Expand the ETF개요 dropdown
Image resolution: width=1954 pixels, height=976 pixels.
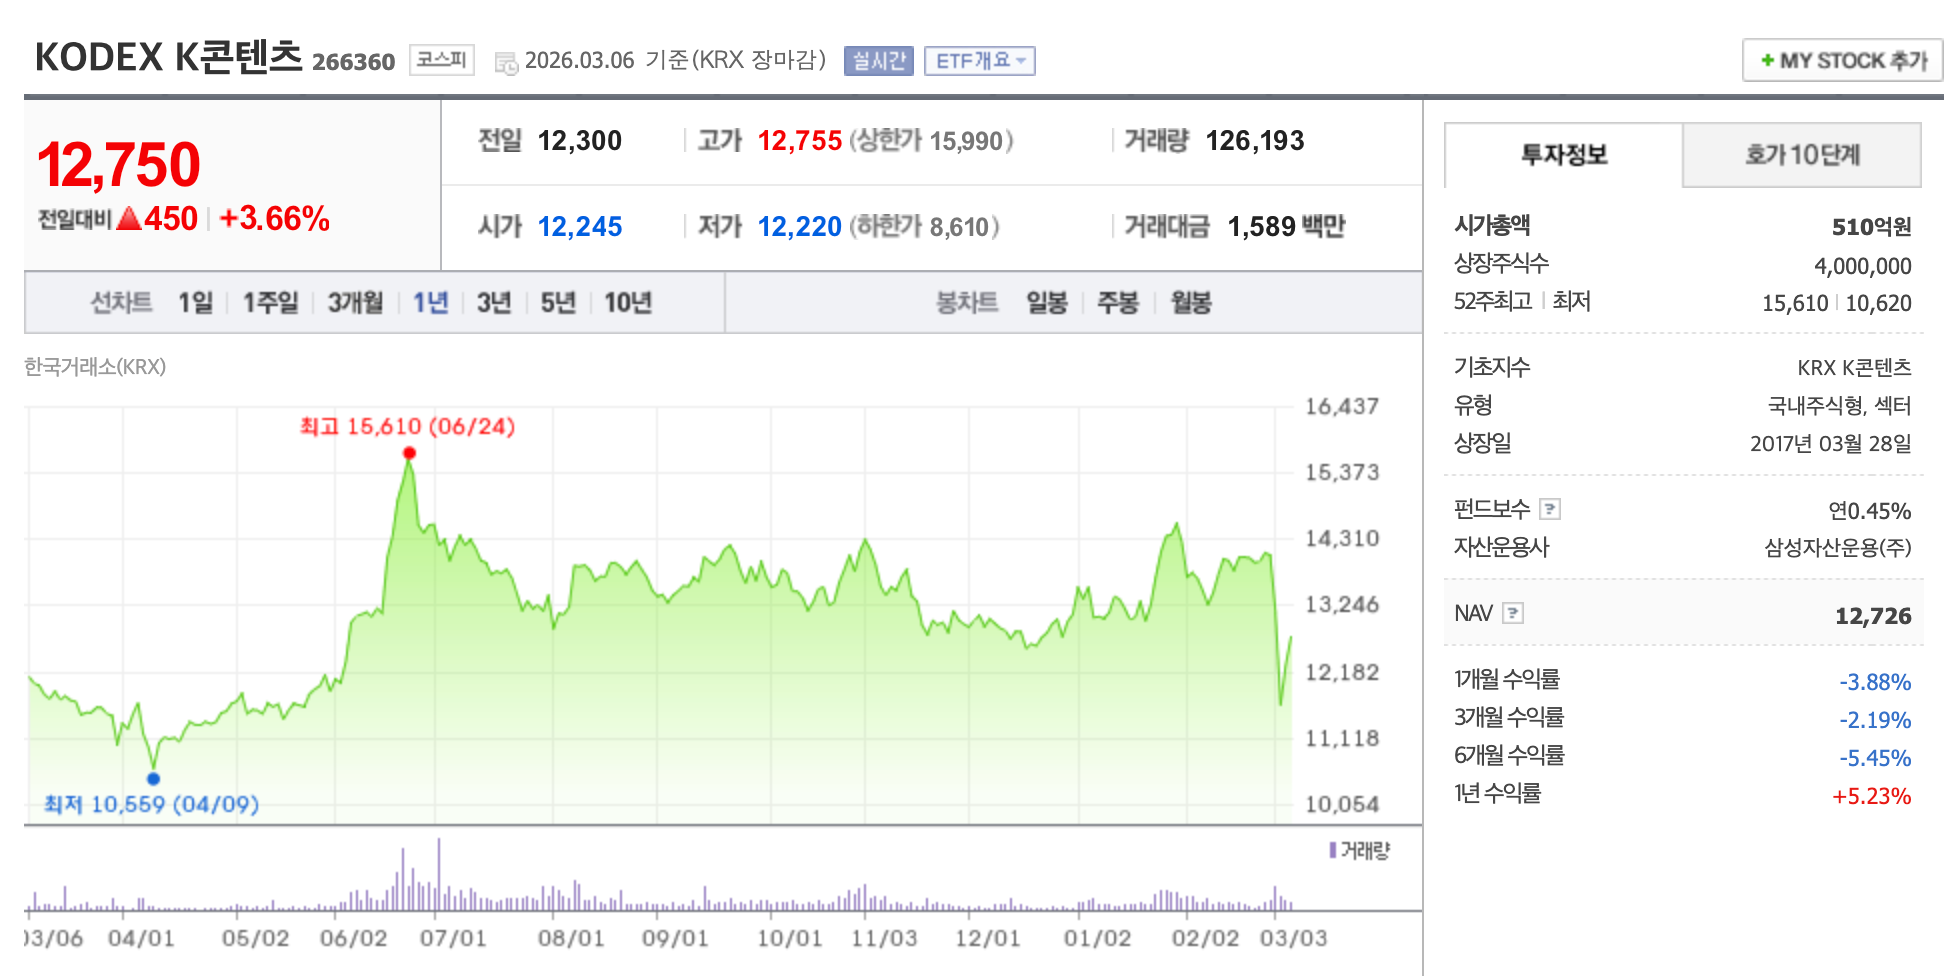[x=979, y=61]
